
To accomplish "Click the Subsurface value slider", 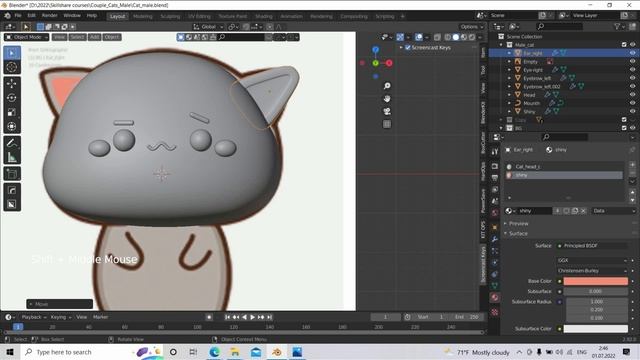I will [596, 291].
